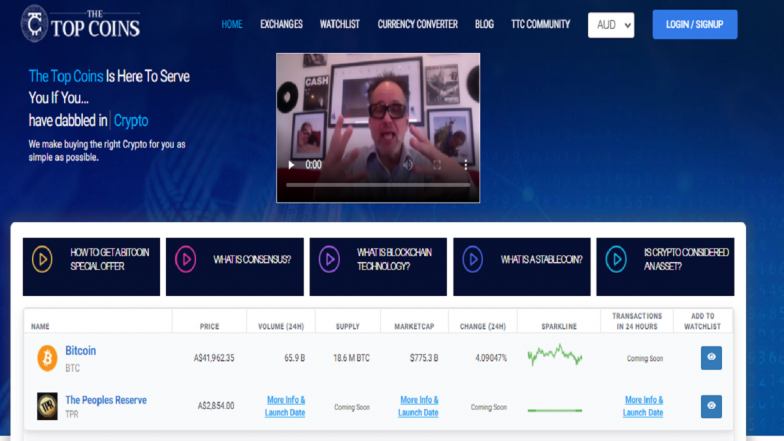The height and width of the screenshot is (441, 784).
Task: Open The Peoples Reserve link
Action: tap(106, 400)
